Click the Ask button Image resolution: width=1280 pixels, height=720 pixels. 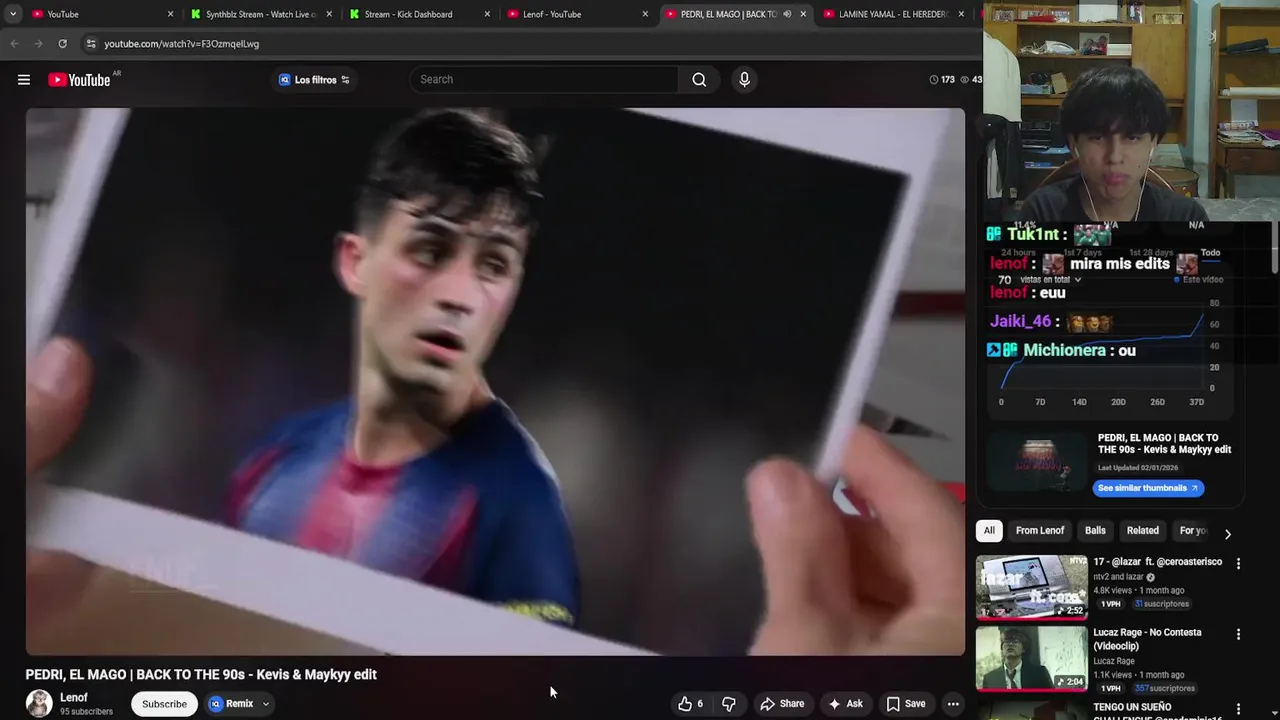coord(845,704)
